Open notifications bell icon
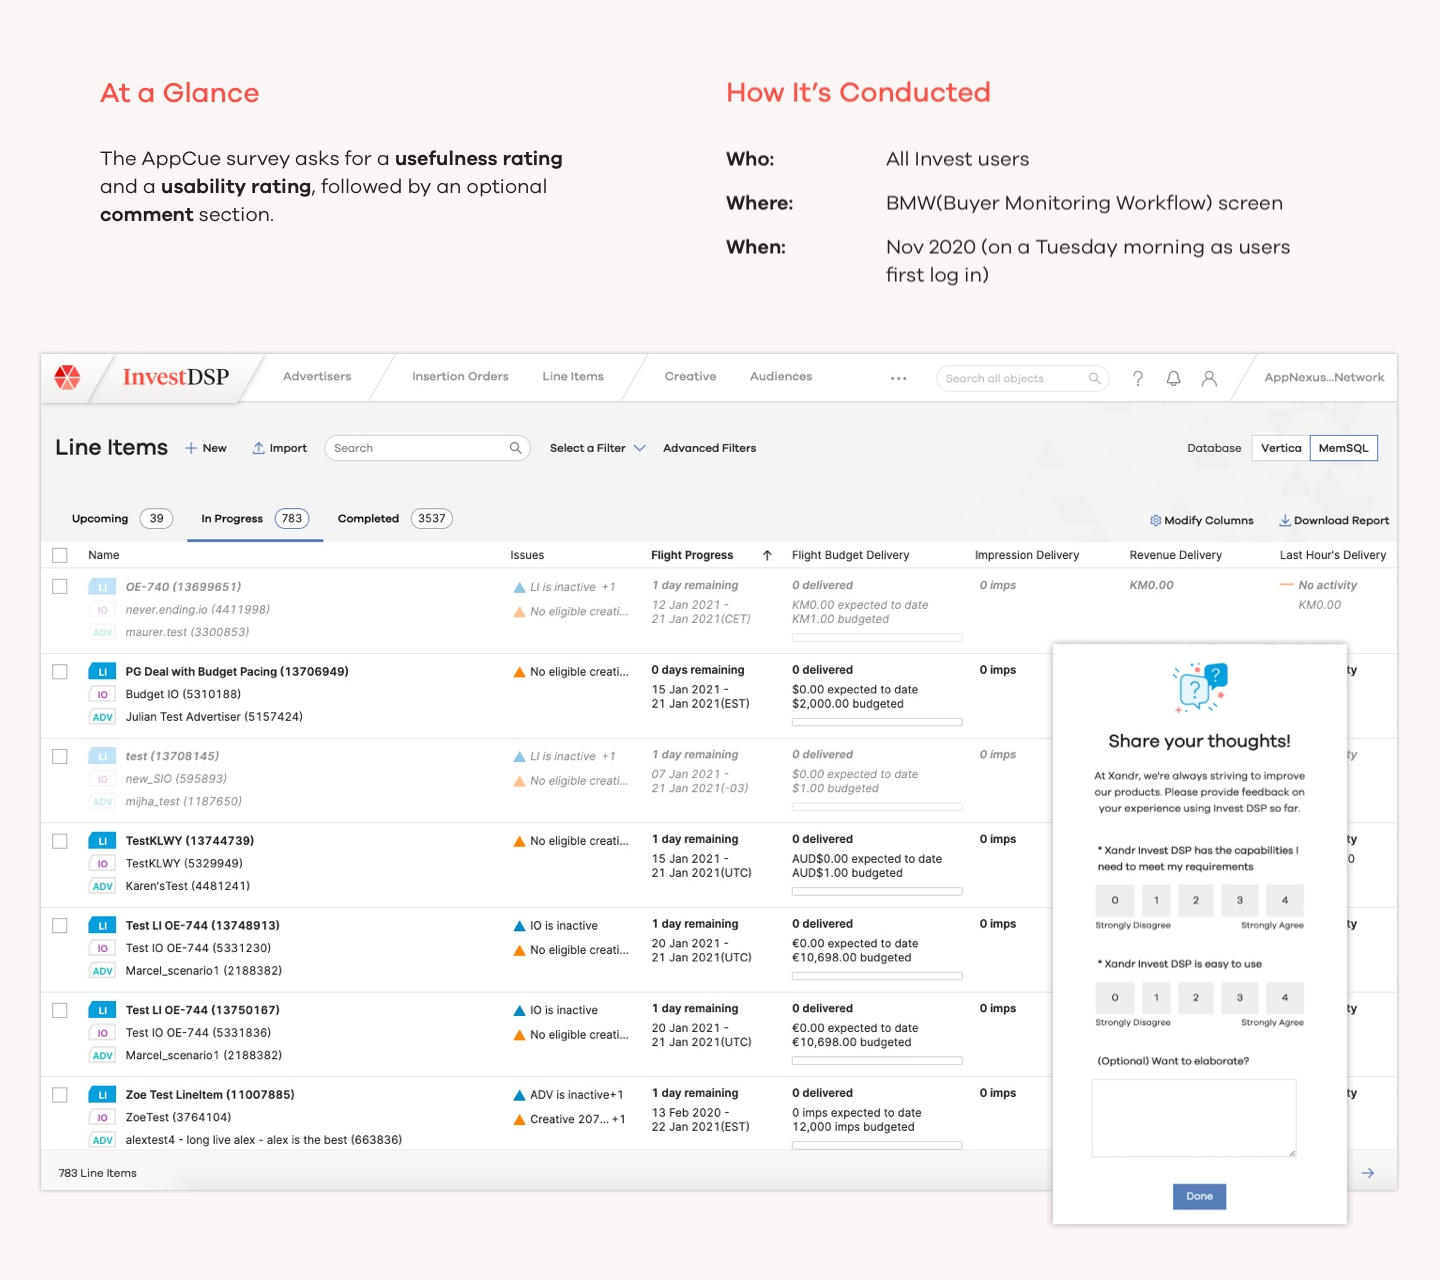 tap(1173, 378)
